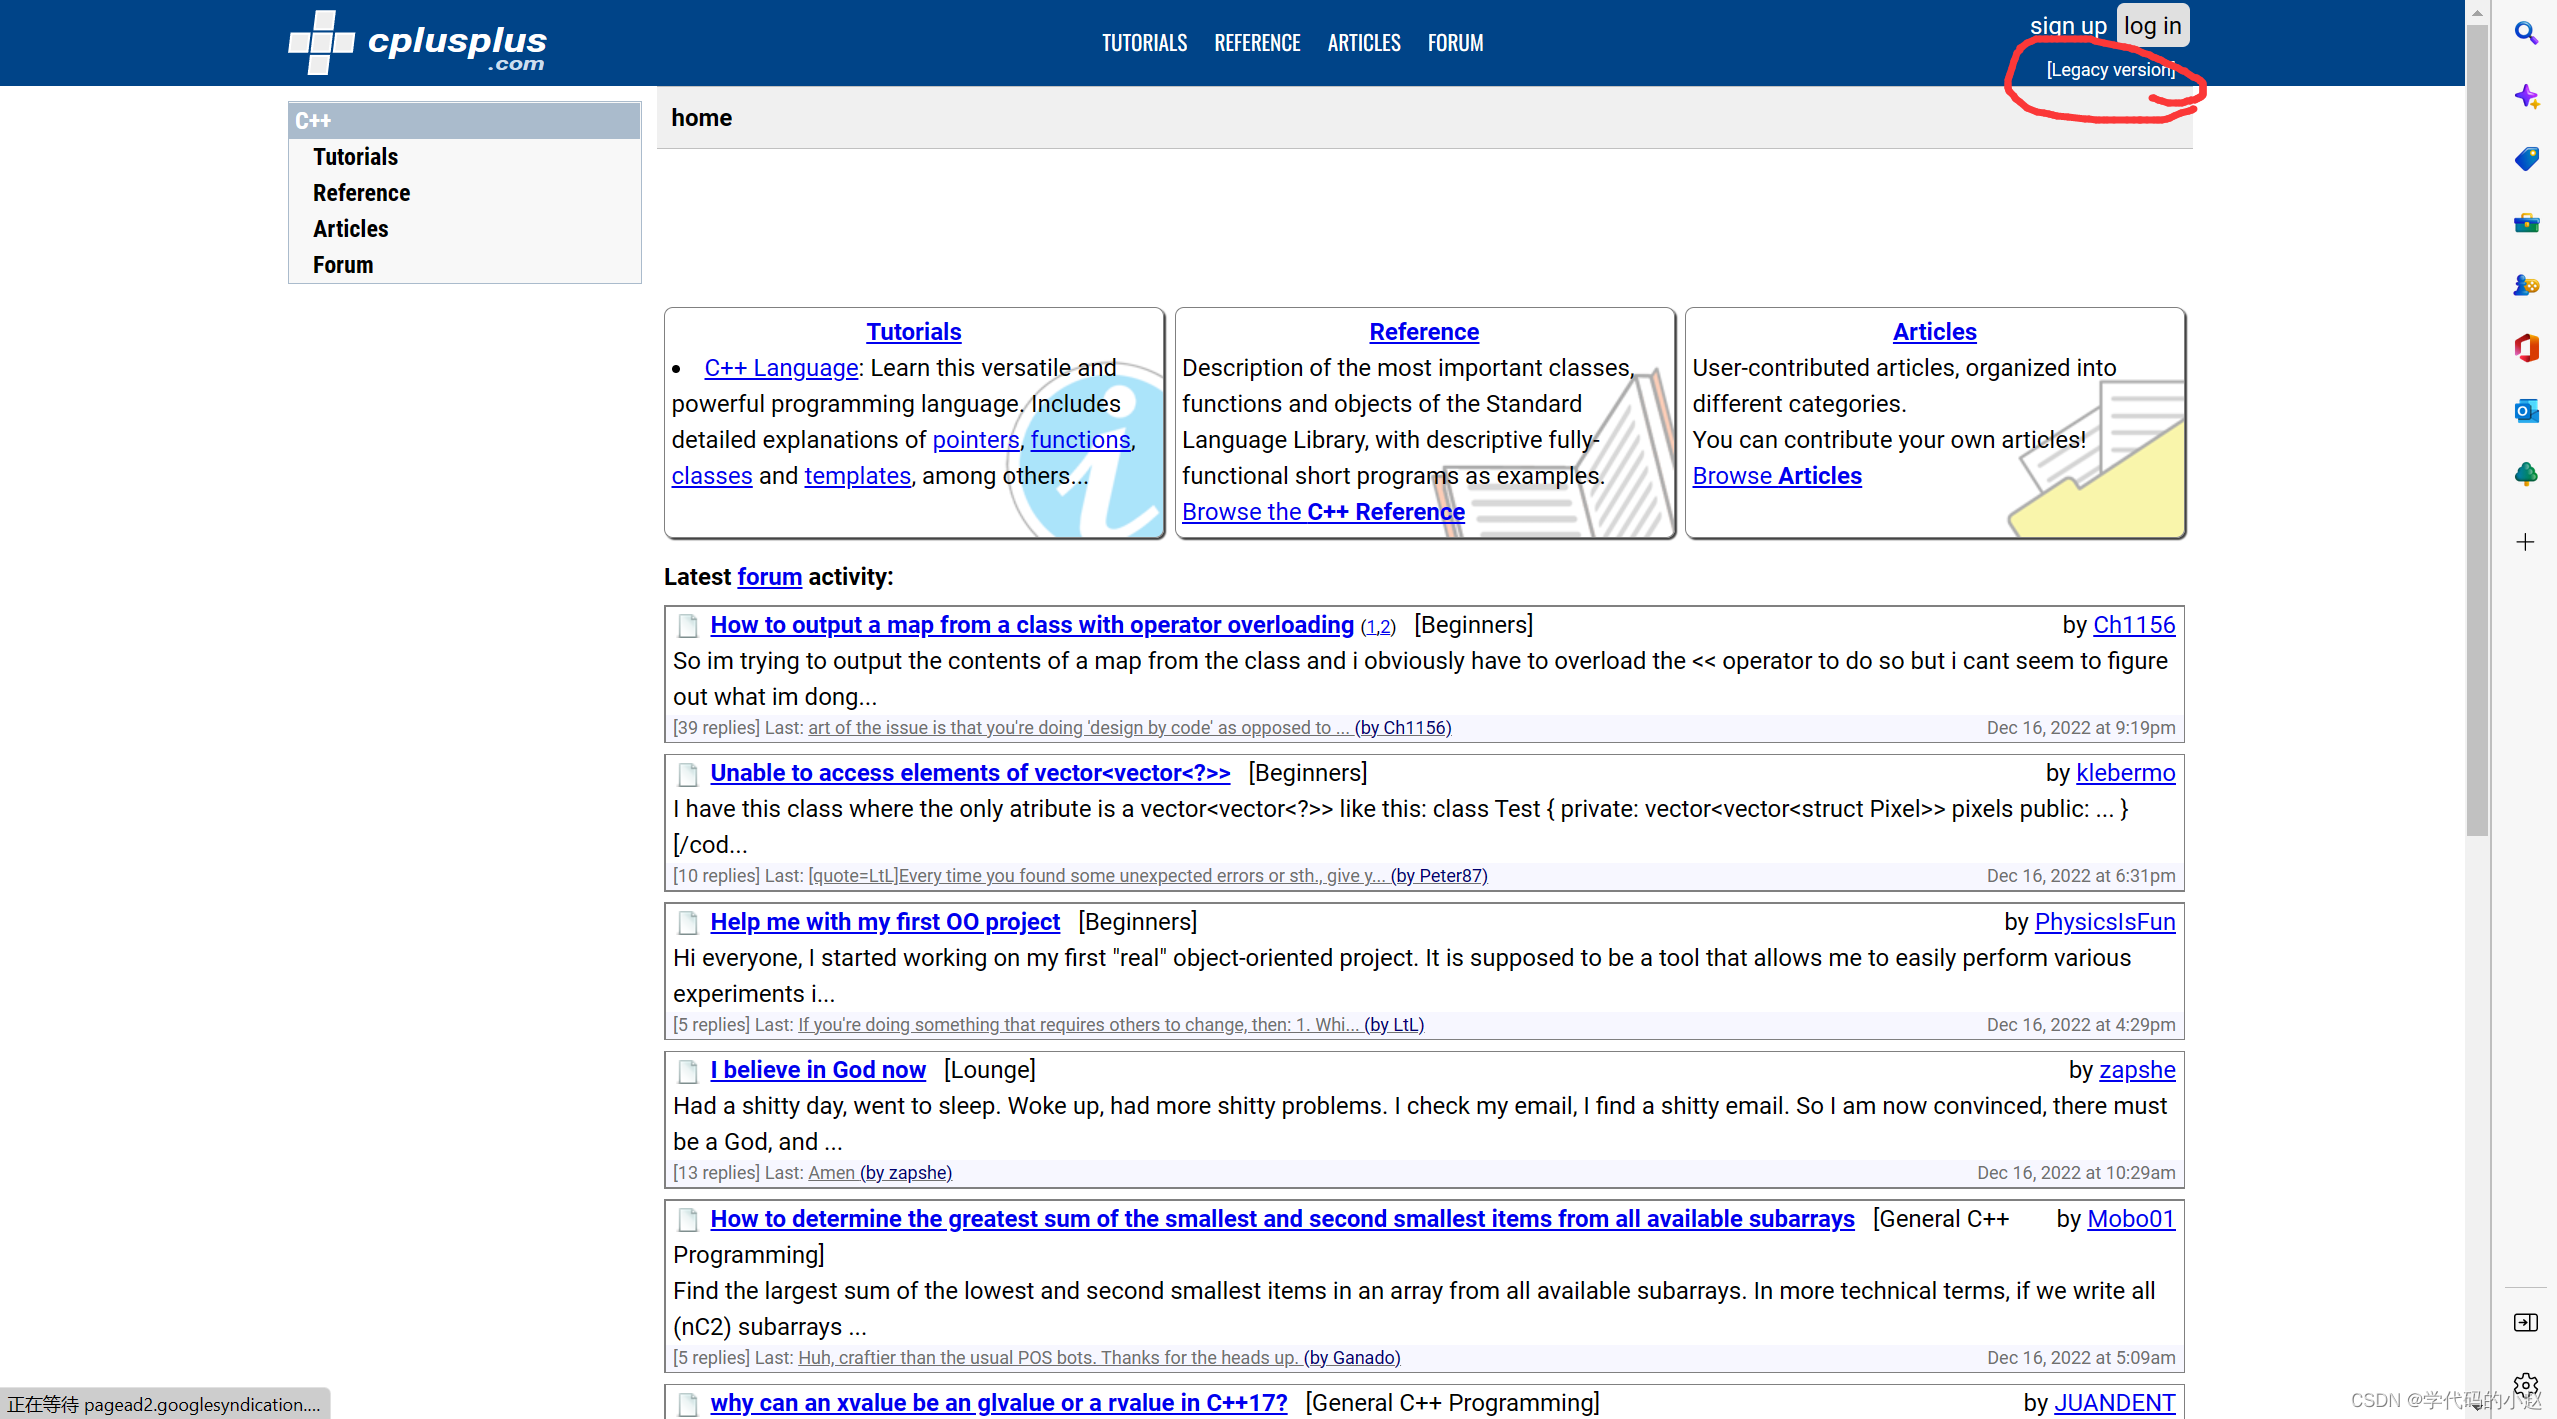Click the games sidebar icon

point(2526,285)
